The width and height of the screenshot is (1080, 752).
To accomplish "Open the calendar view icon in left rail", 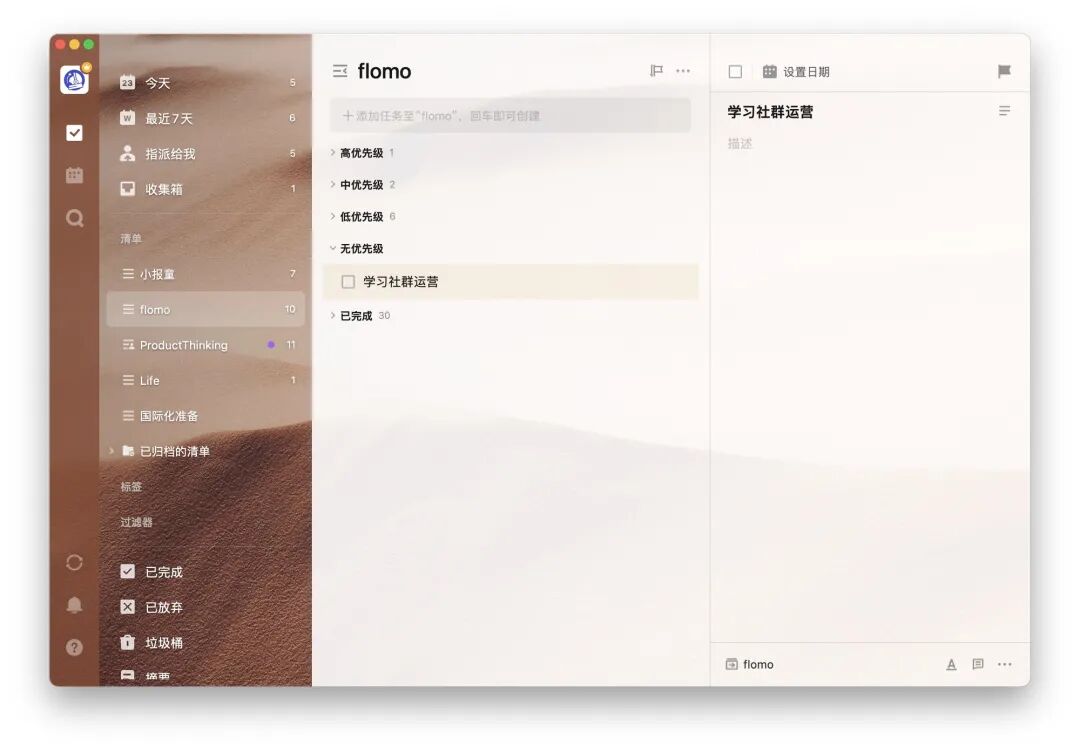I will click(x=74, y=175).
